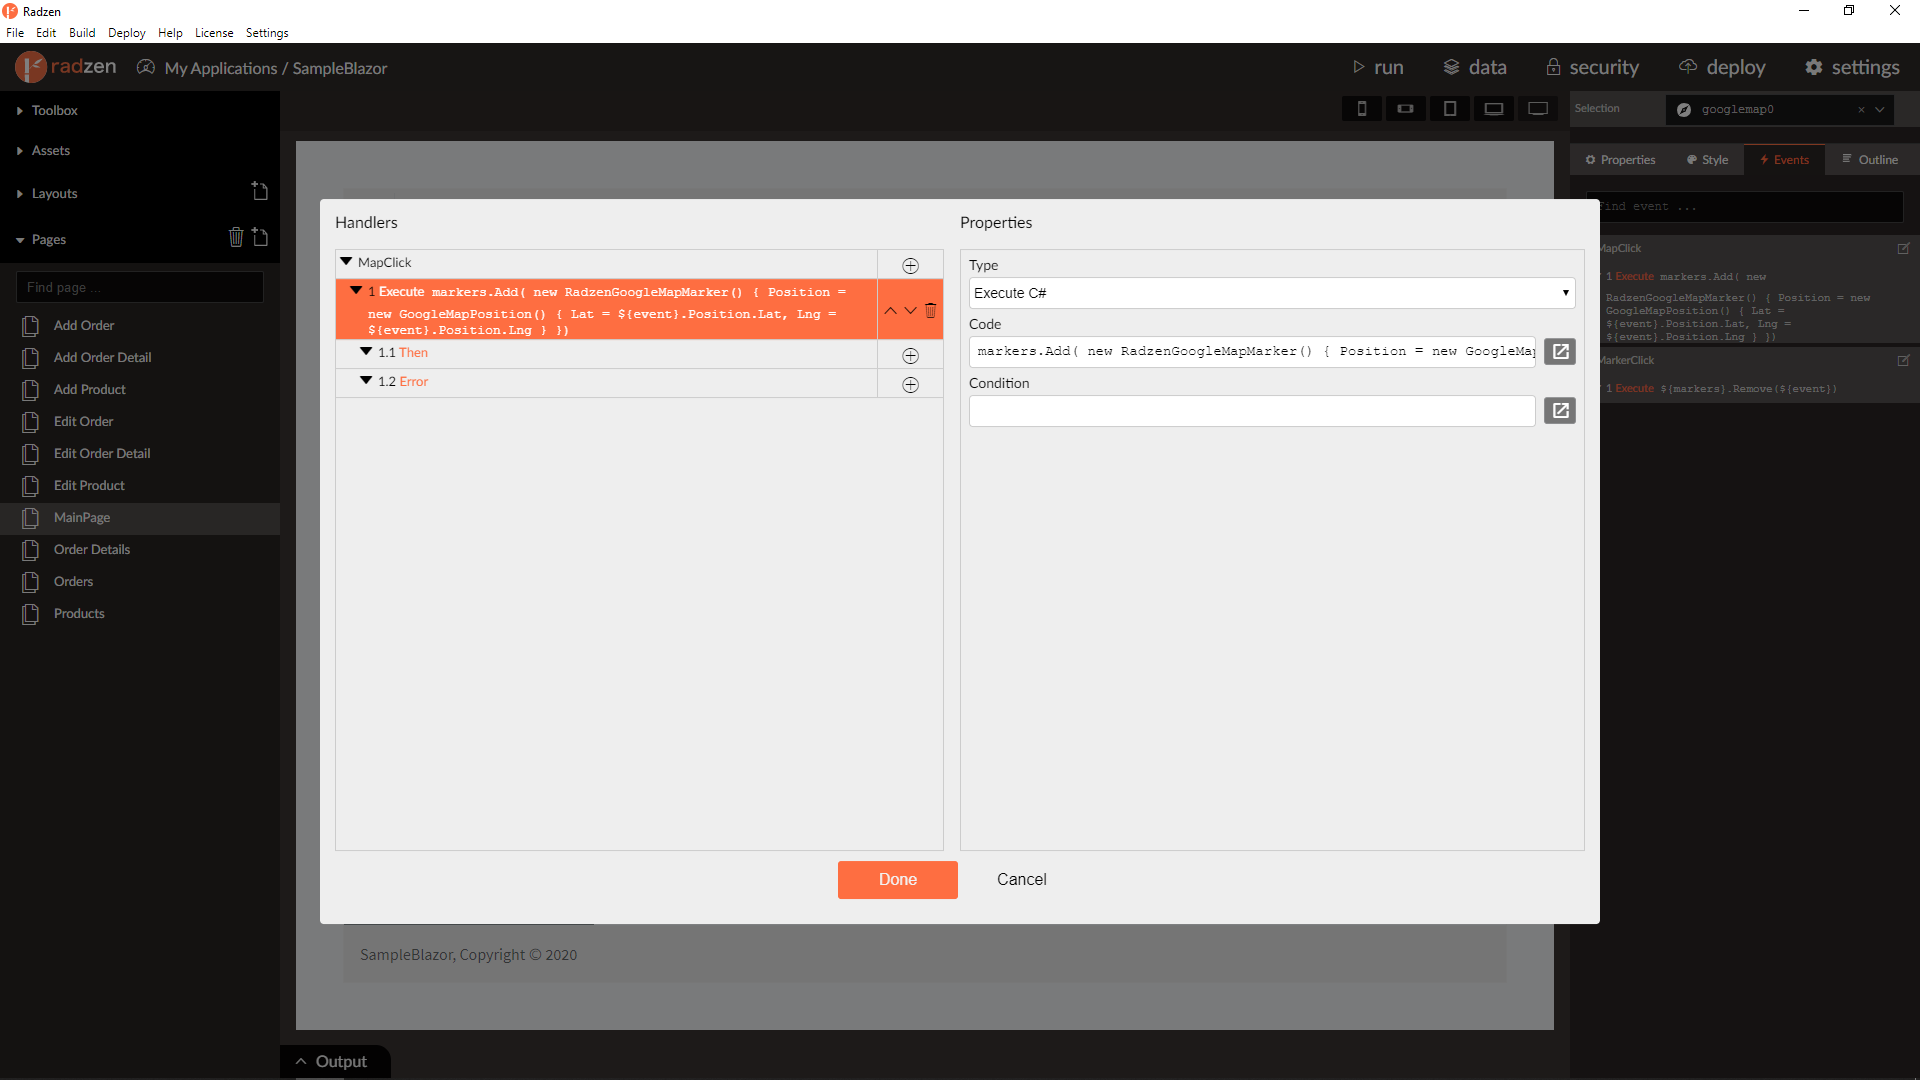
Task: Collapse the 1.2 Error node
Action: point(366,381)
